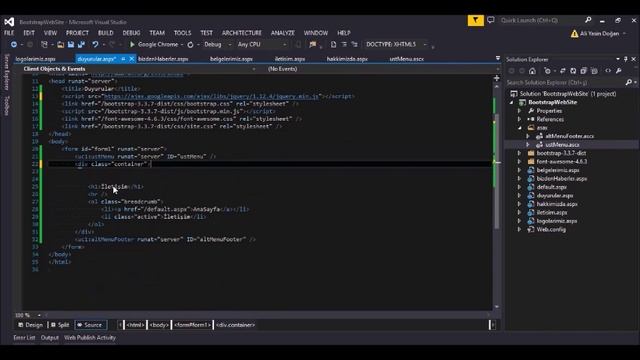Expand the Properties node in Solution Explorer
Viewport: 640px width, 360px height.
[520, 111]
